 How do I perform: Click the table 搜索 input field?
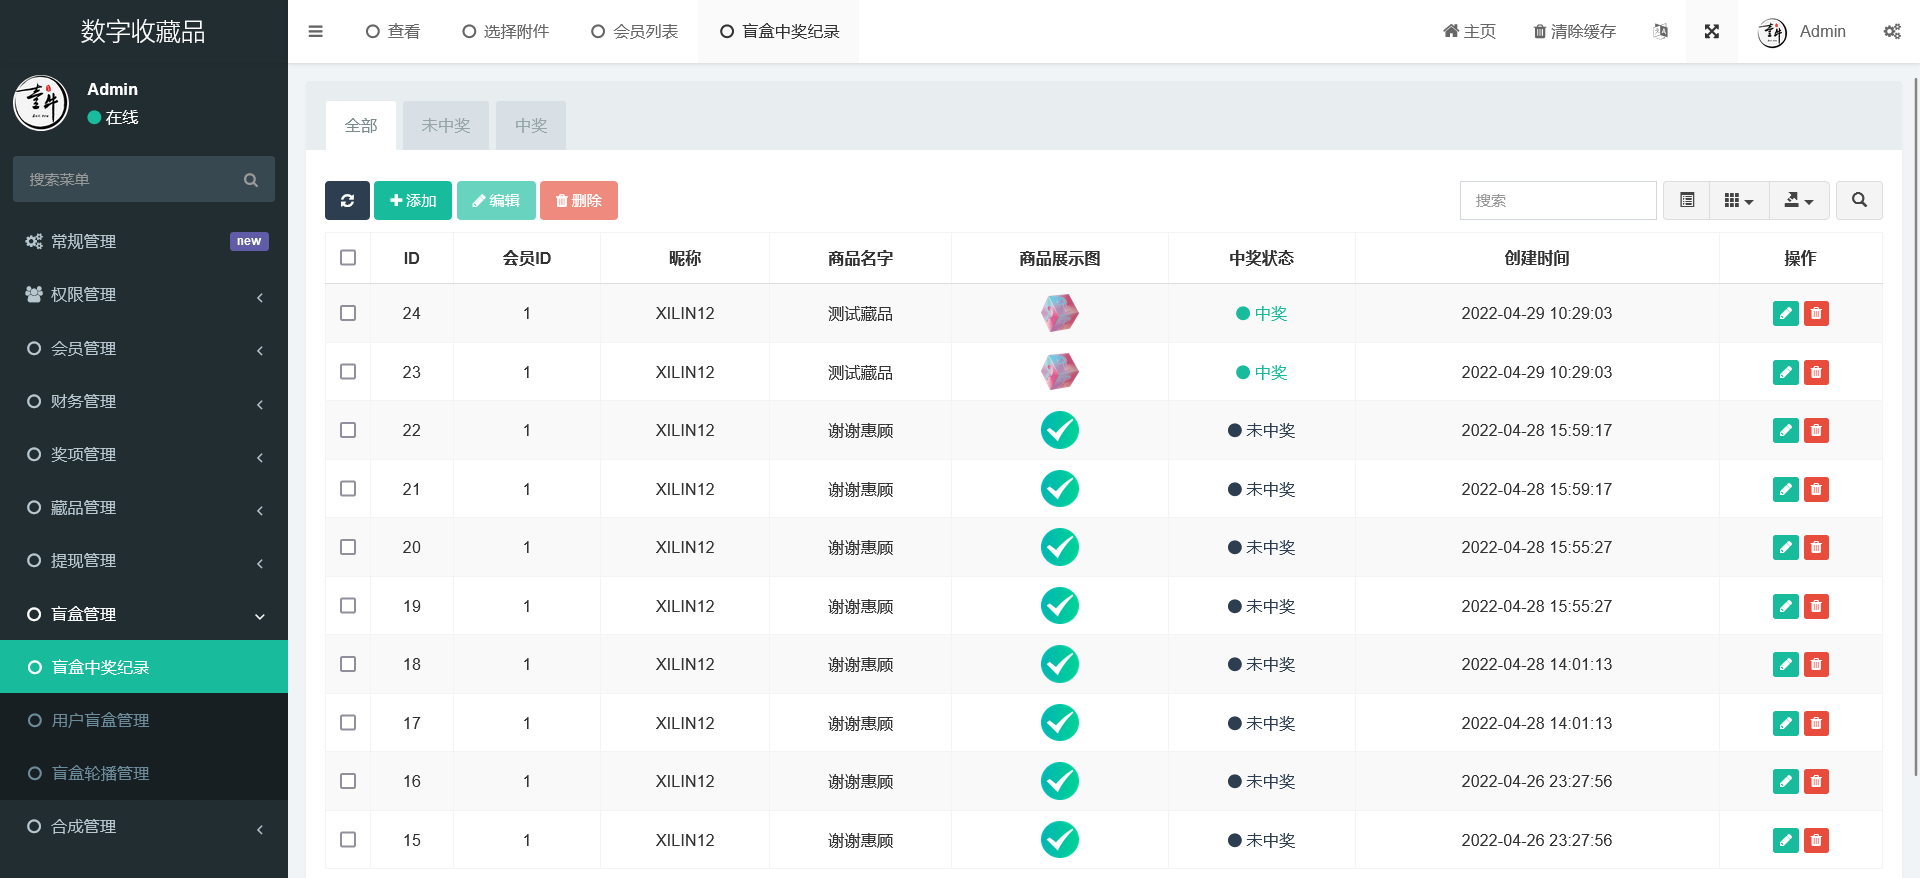coord(1557,201)
